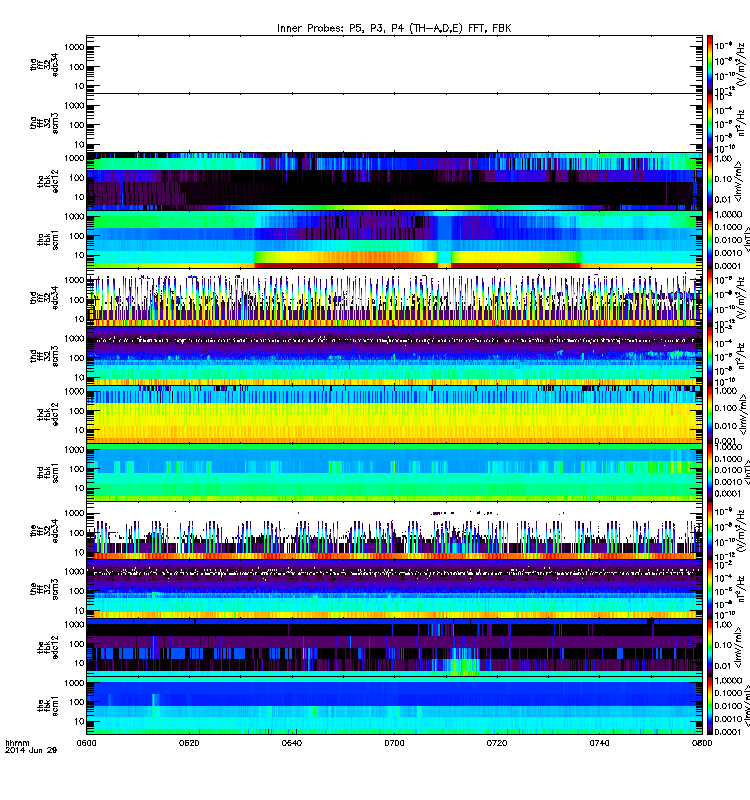
Task: Click the the fff 32 scm3 spectrogram panel
Action: (x=394, y=589)
